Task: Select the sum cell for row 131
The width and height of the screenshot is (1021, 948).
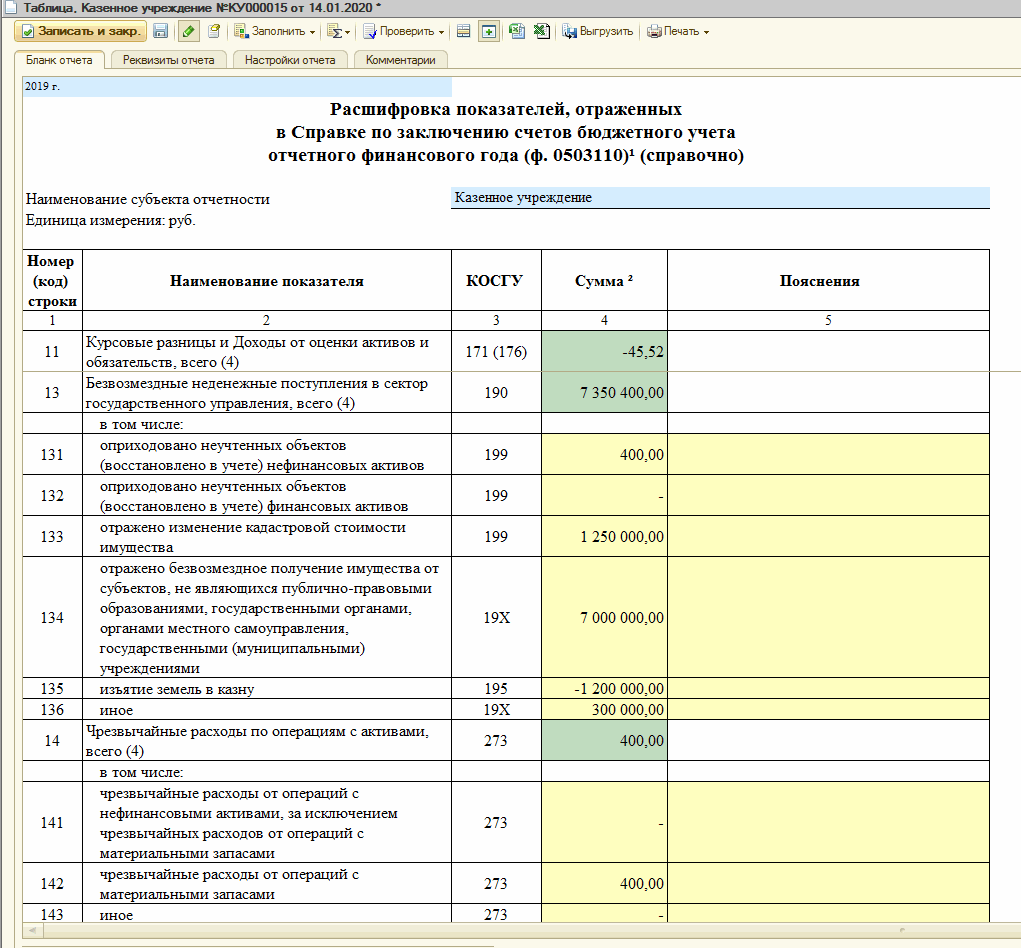Action: pyautogui.click(x=604, y=455)
